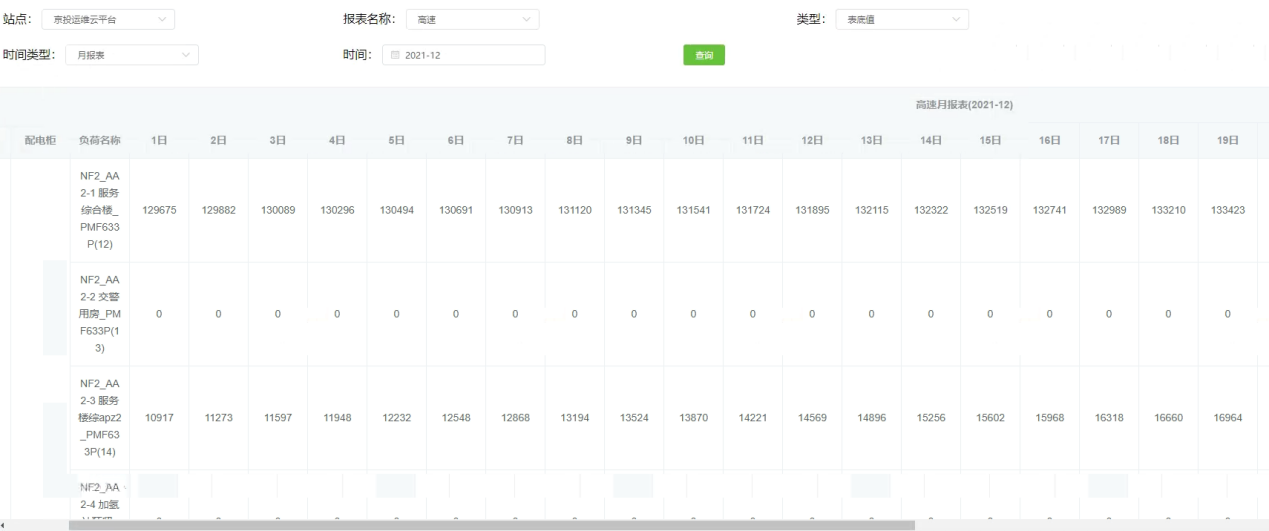Expand the 类型 dropdown showing 表底值

pos(902,19)
